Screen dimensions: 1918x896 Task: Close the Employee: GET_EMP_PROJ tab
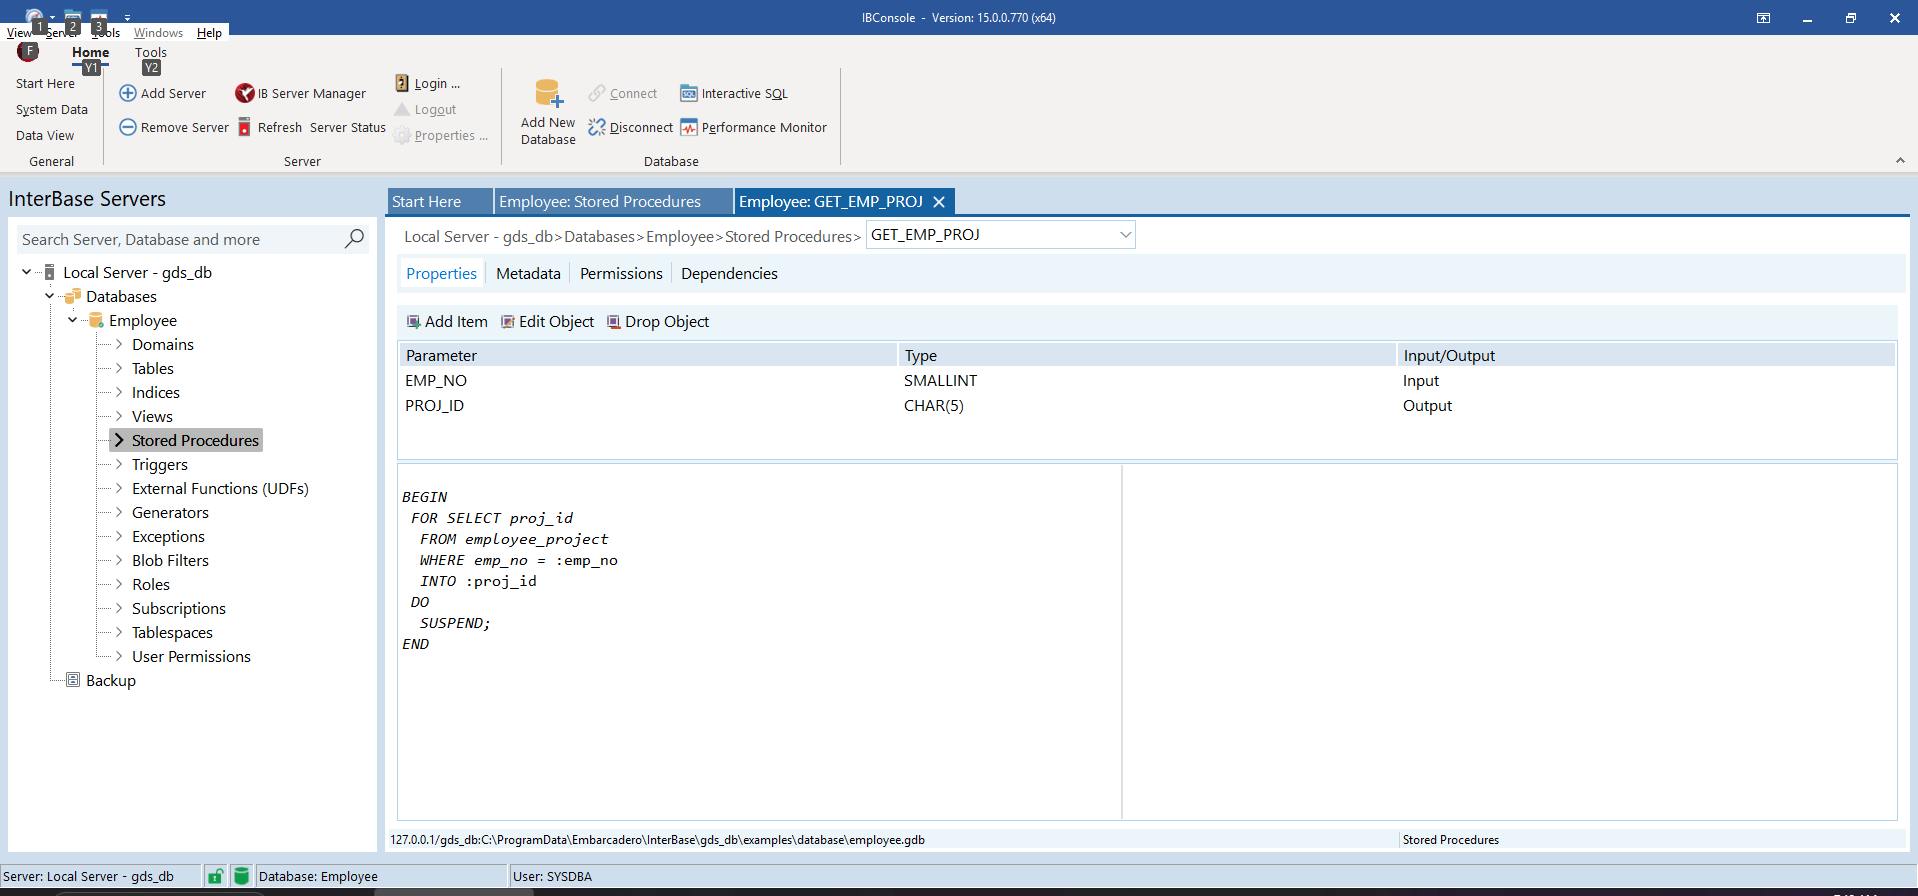939,202
